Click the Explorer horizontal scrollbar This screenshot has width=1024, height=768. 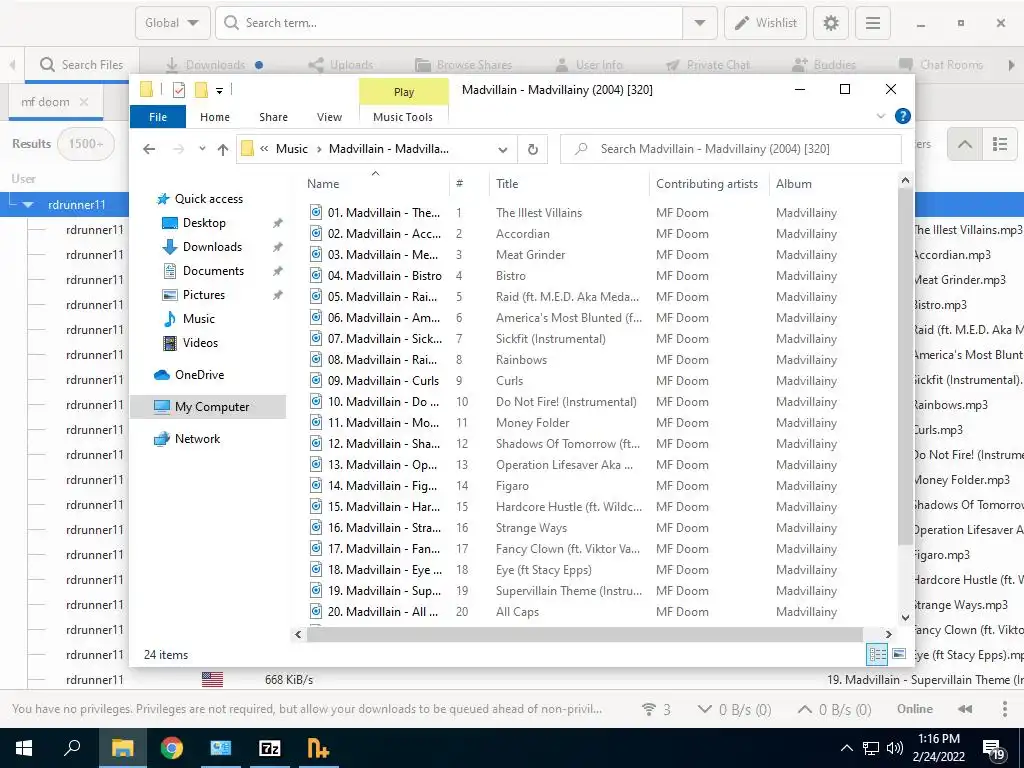point(584,634)
